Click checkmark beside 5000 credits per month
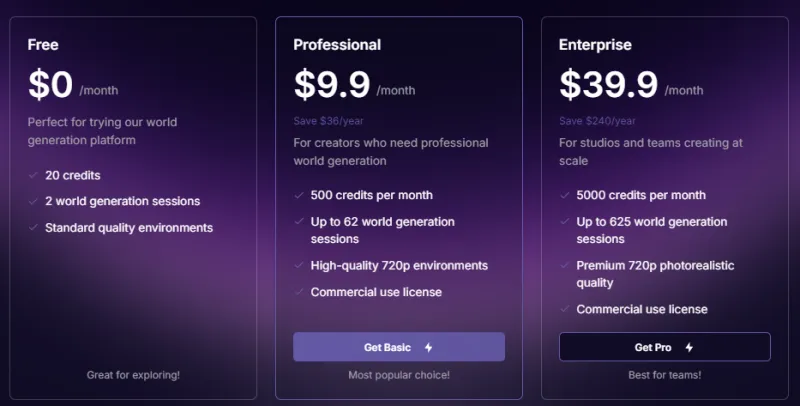Viewport: 800px width, 406px height. [x=565, y=195]
